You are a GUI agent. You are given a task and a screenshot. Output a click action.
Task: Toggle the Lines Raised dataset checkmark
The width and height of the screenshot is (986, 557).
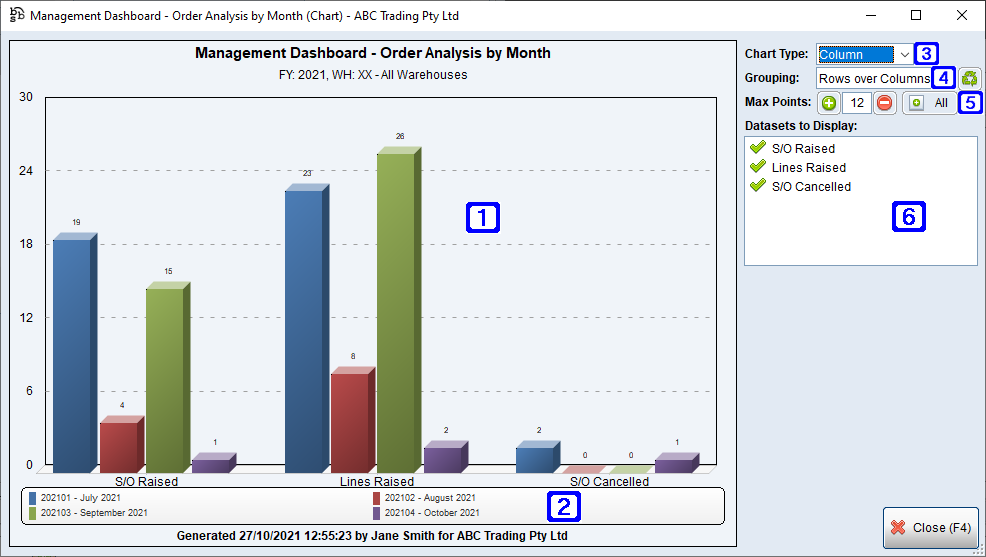click(x=758, y=168)
